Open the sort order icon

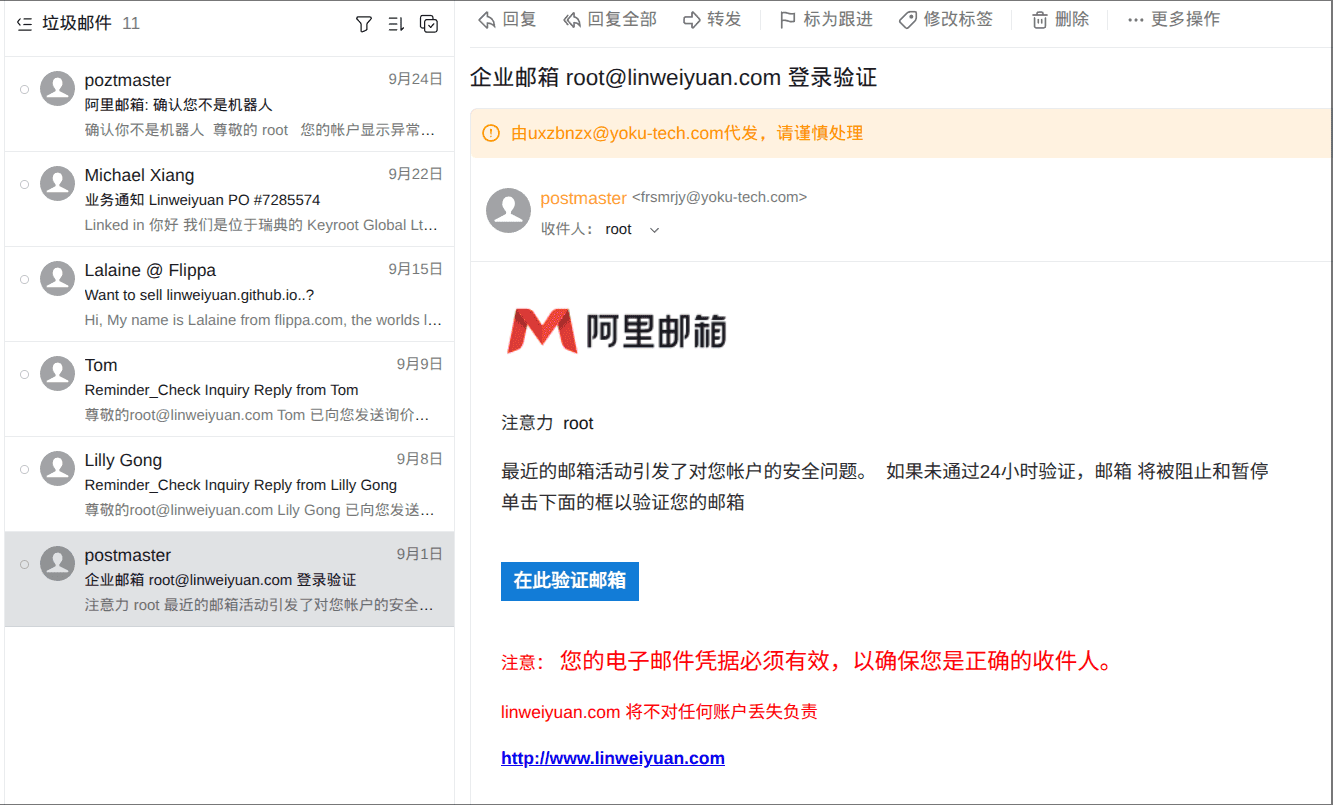click(396, 24)
